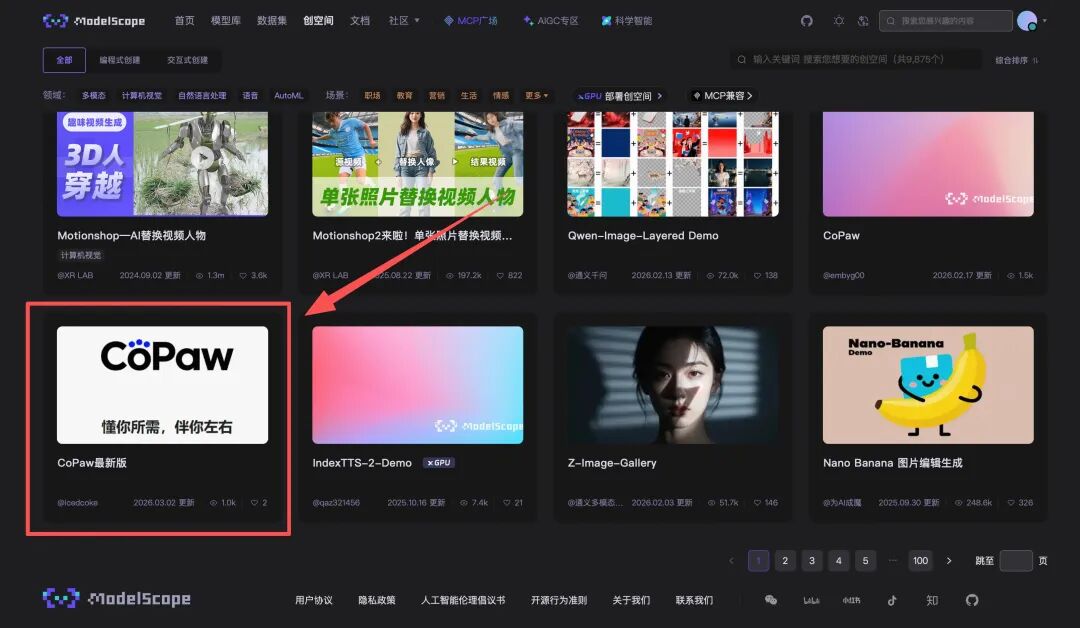Open the GitHub icon in footer
Image resolution: width=1080 pixels, height=628 pixels.
[972, 600]
